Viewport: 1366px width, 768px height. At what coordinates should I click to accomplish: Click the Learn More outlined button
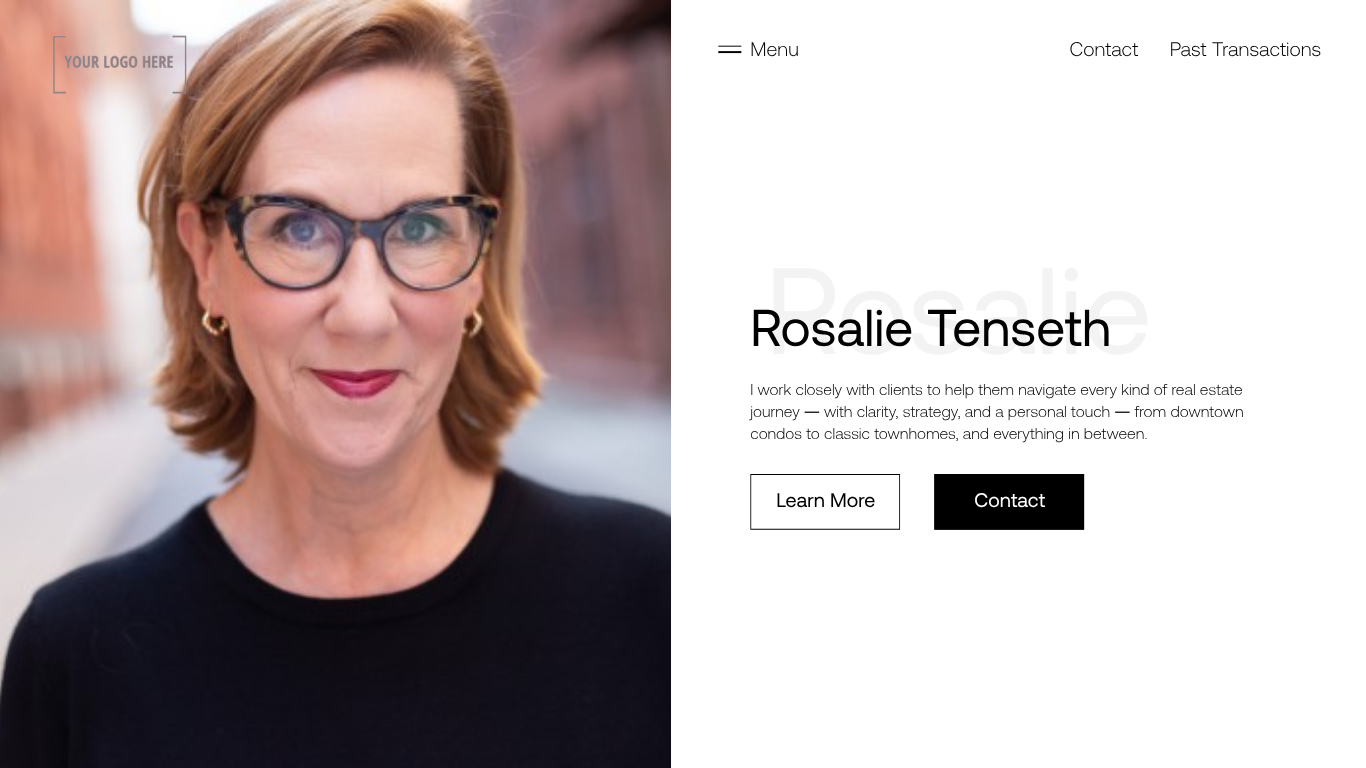pyautogui.click(x=825, y=501)
